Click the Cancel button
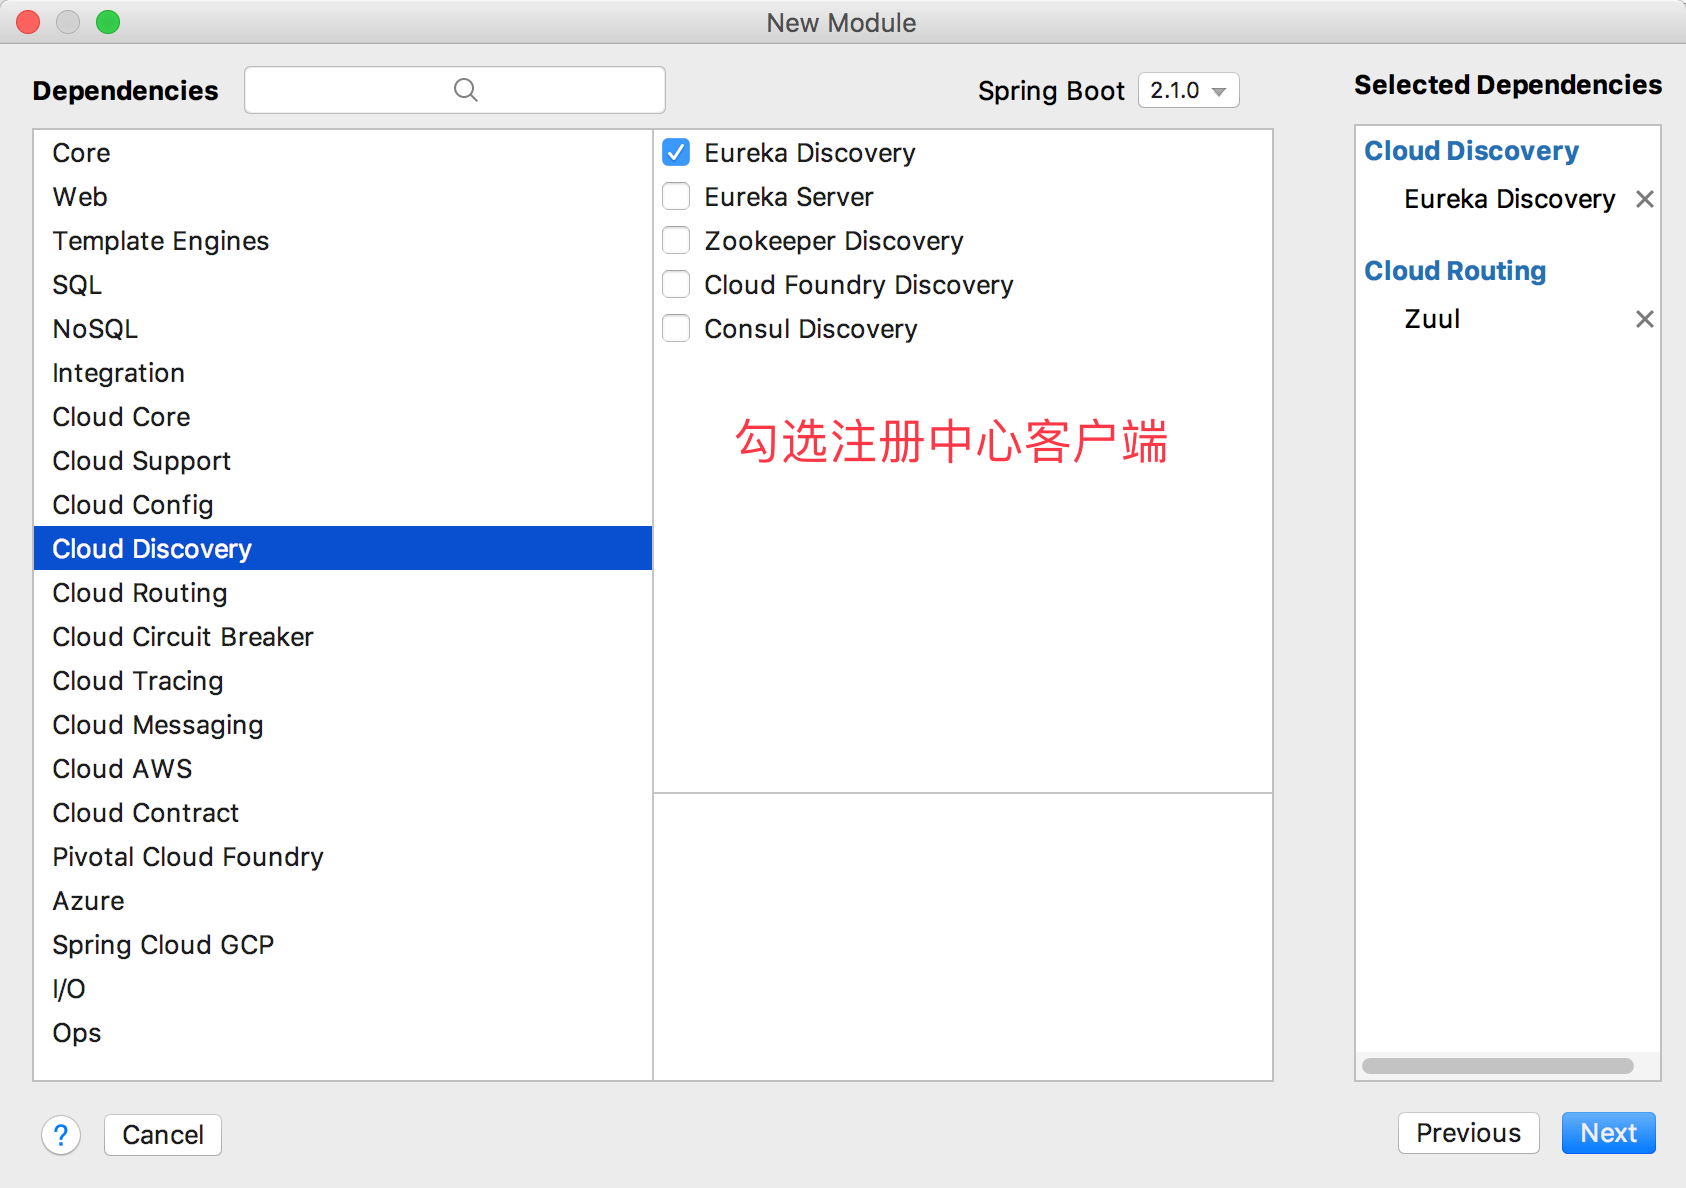 click(163, 1135)
